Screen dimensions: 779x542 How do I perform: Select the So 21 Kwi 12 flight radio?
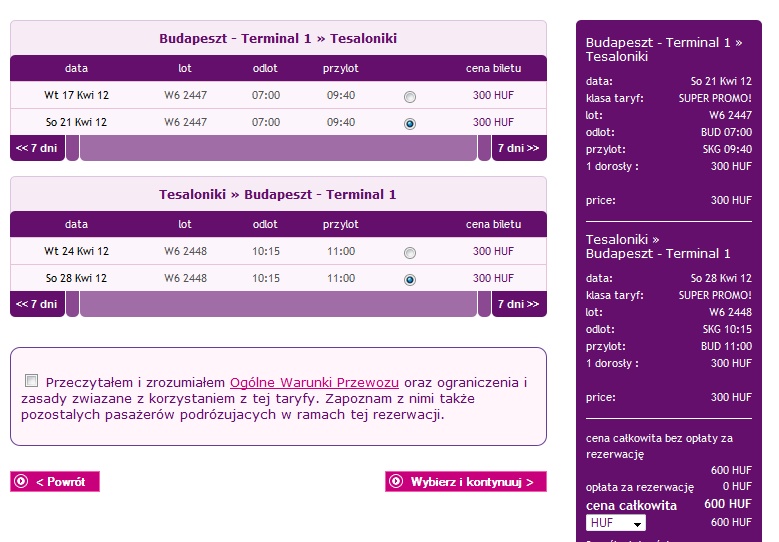pos(410,124)
